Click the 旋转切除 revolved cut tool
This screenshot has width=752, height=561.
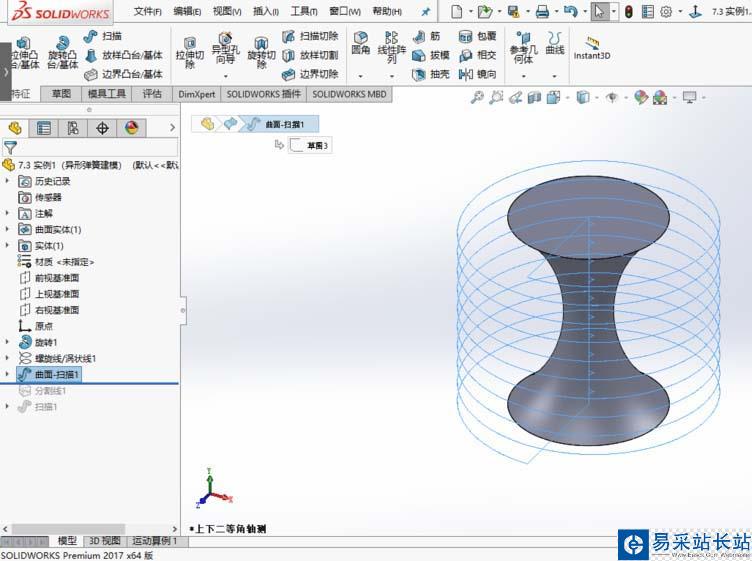click(x=261, y=53)
